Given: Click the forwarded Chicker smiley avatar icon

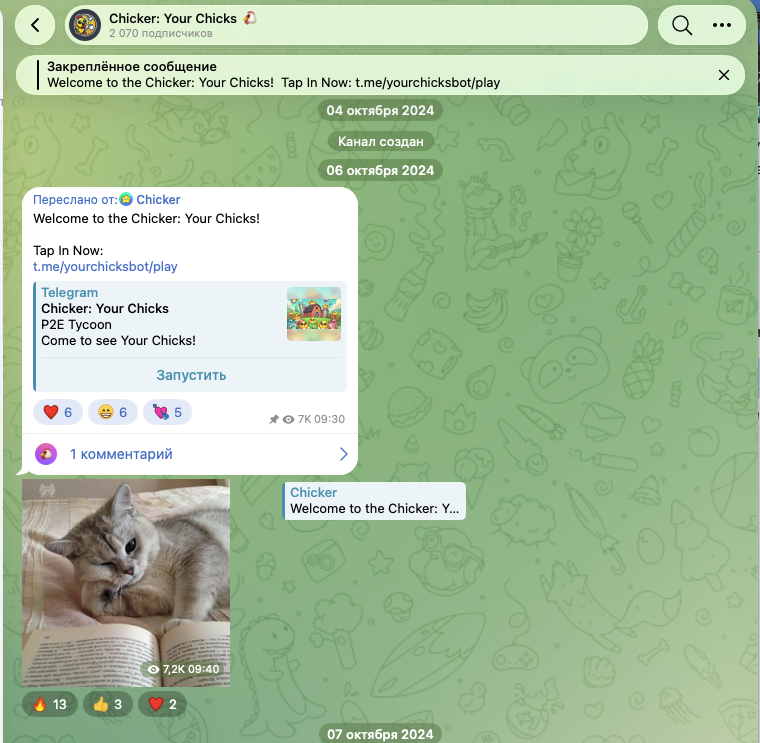Looking at the screenshot, I should [x=126, y=199].
